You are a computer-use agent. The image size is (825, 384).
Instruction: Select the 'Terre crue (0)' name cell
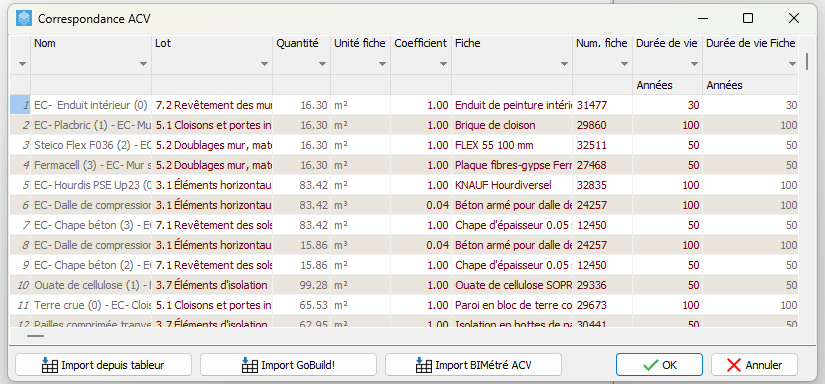(91, 305)
